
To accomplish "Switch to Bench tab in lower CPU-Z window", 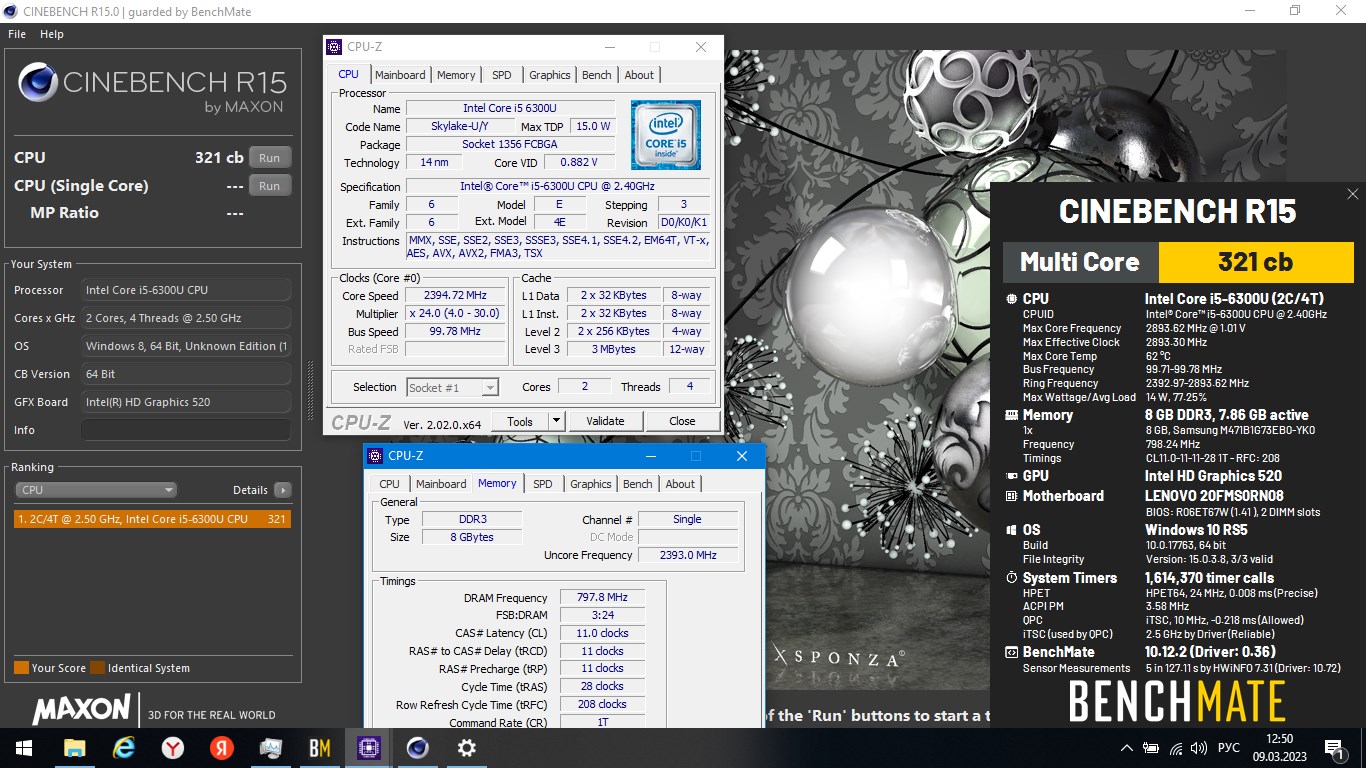I will click(638, 484).
